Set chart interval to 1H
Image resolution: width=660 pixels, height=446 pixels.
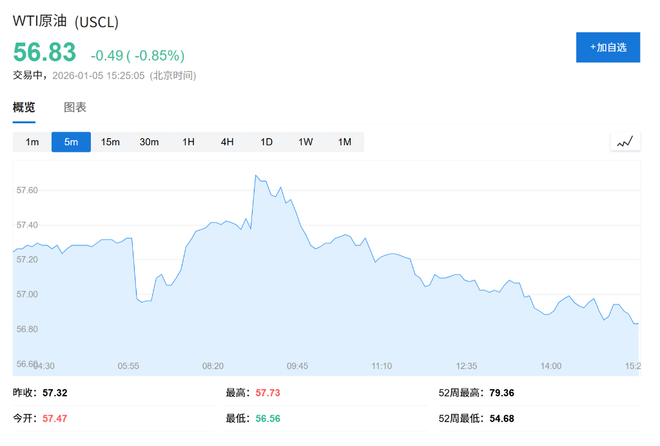pyautogui.click(x=188, y=142)
